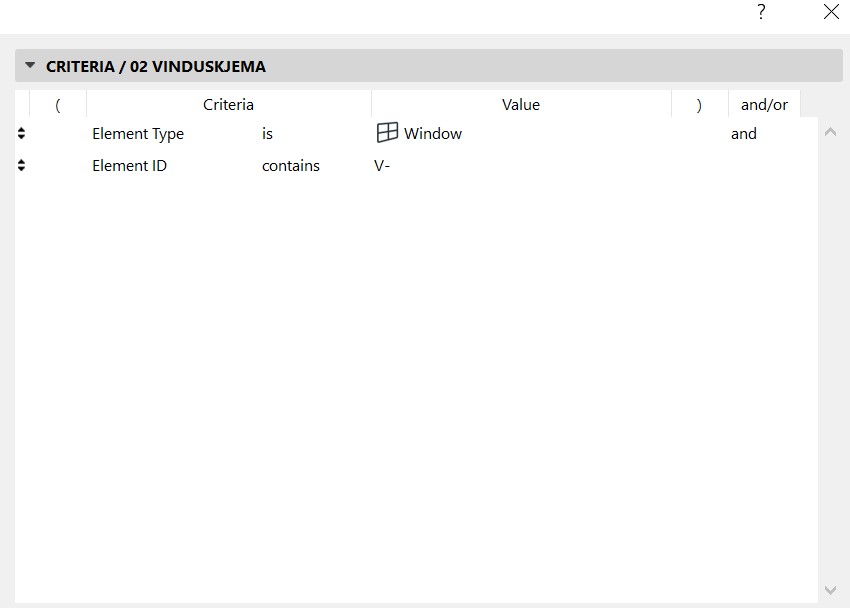Click the closing parenthesis column header
This screenshot has width=850, height=608.
click(699, 105)
